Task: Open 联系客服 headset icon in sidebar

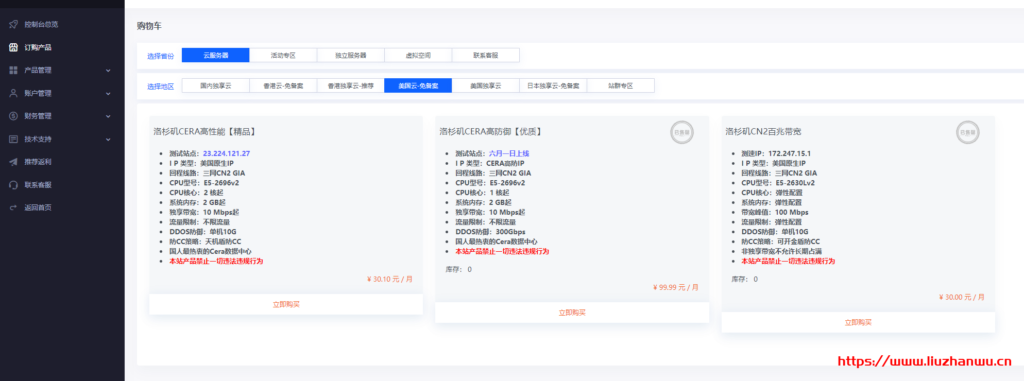Action: (x=13, y=184)
